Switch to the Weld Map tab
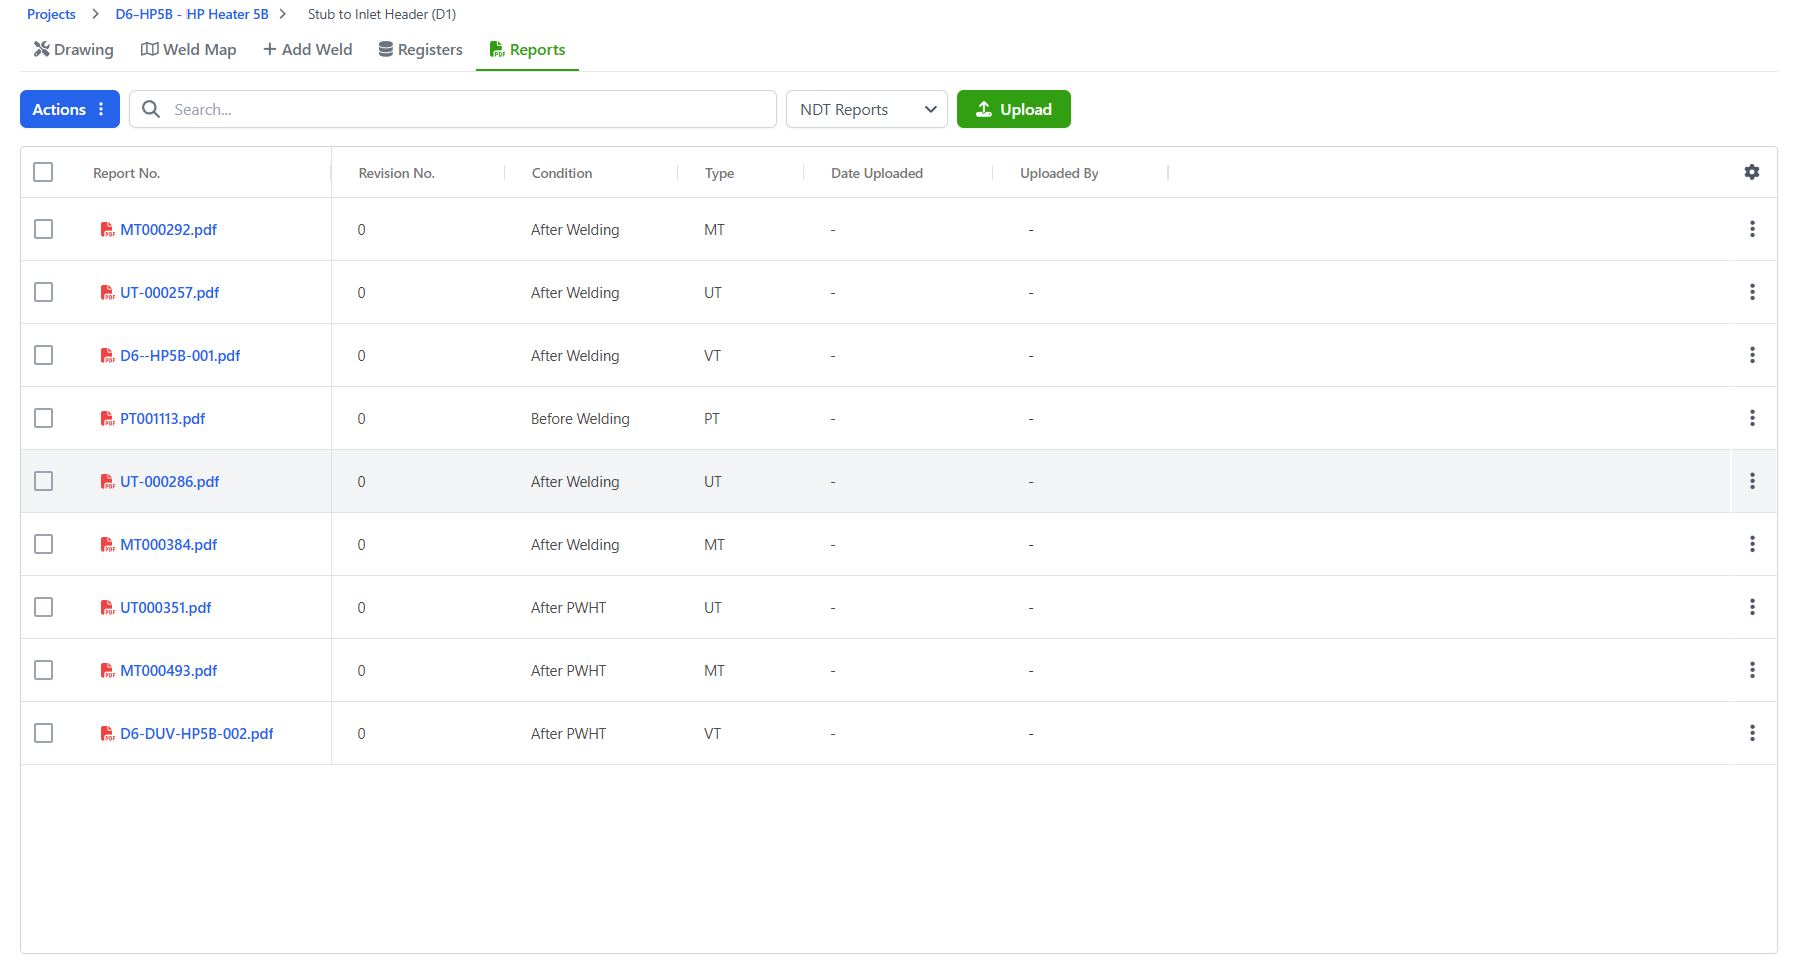 click(x=189, y=50)
